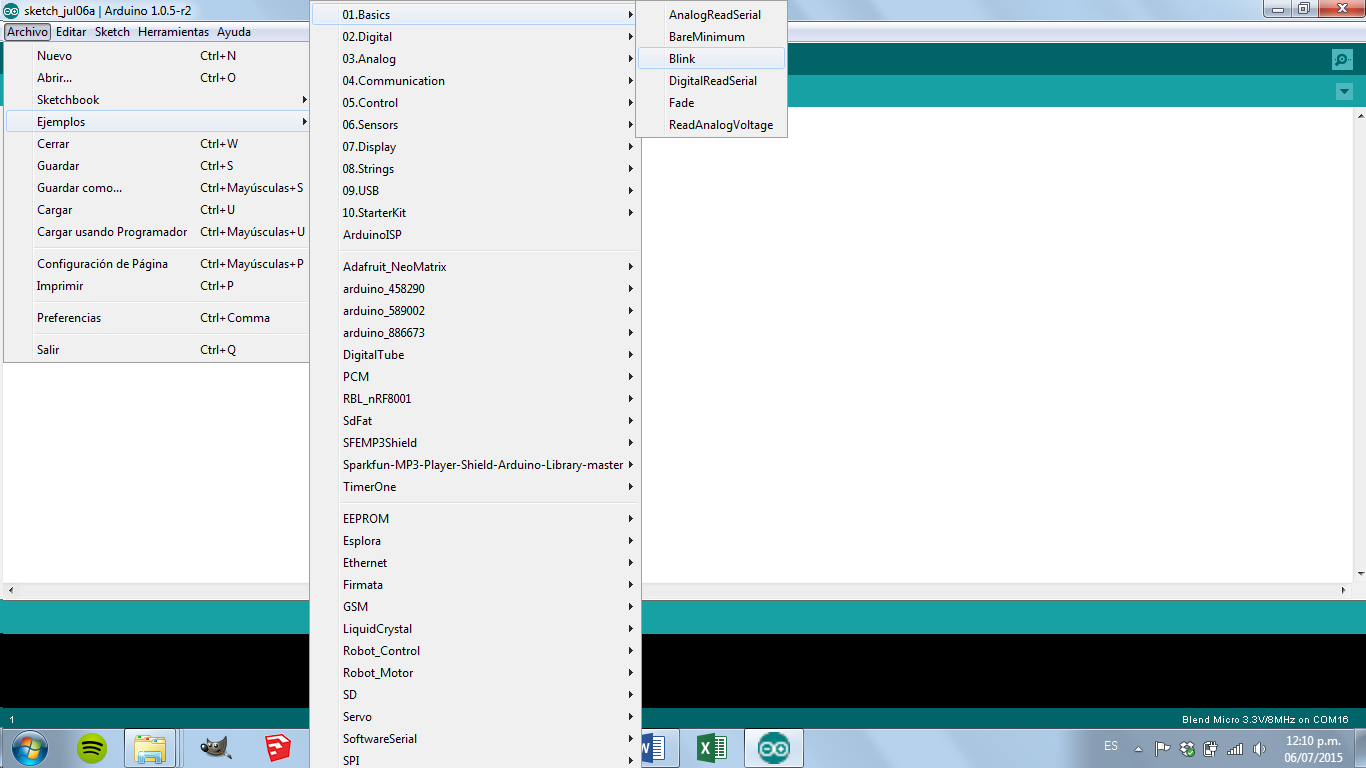Choose Abrir... from Archivo menu
Image resolution: width=1366 pixels, height=768 pixels.
tap(158, 78)
